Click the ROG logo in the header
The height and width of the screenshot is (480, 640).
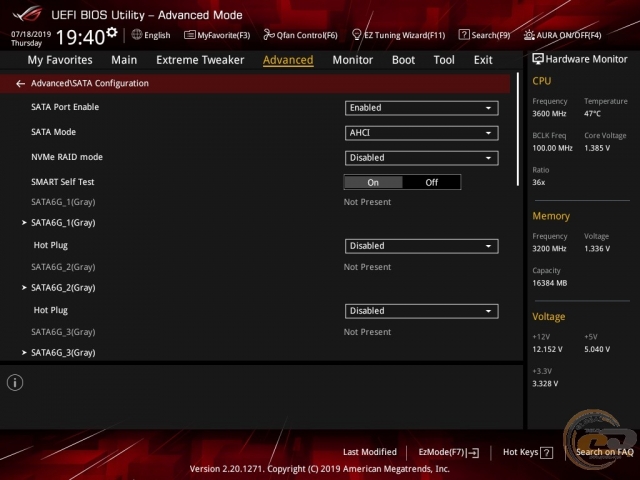[27, 14]
